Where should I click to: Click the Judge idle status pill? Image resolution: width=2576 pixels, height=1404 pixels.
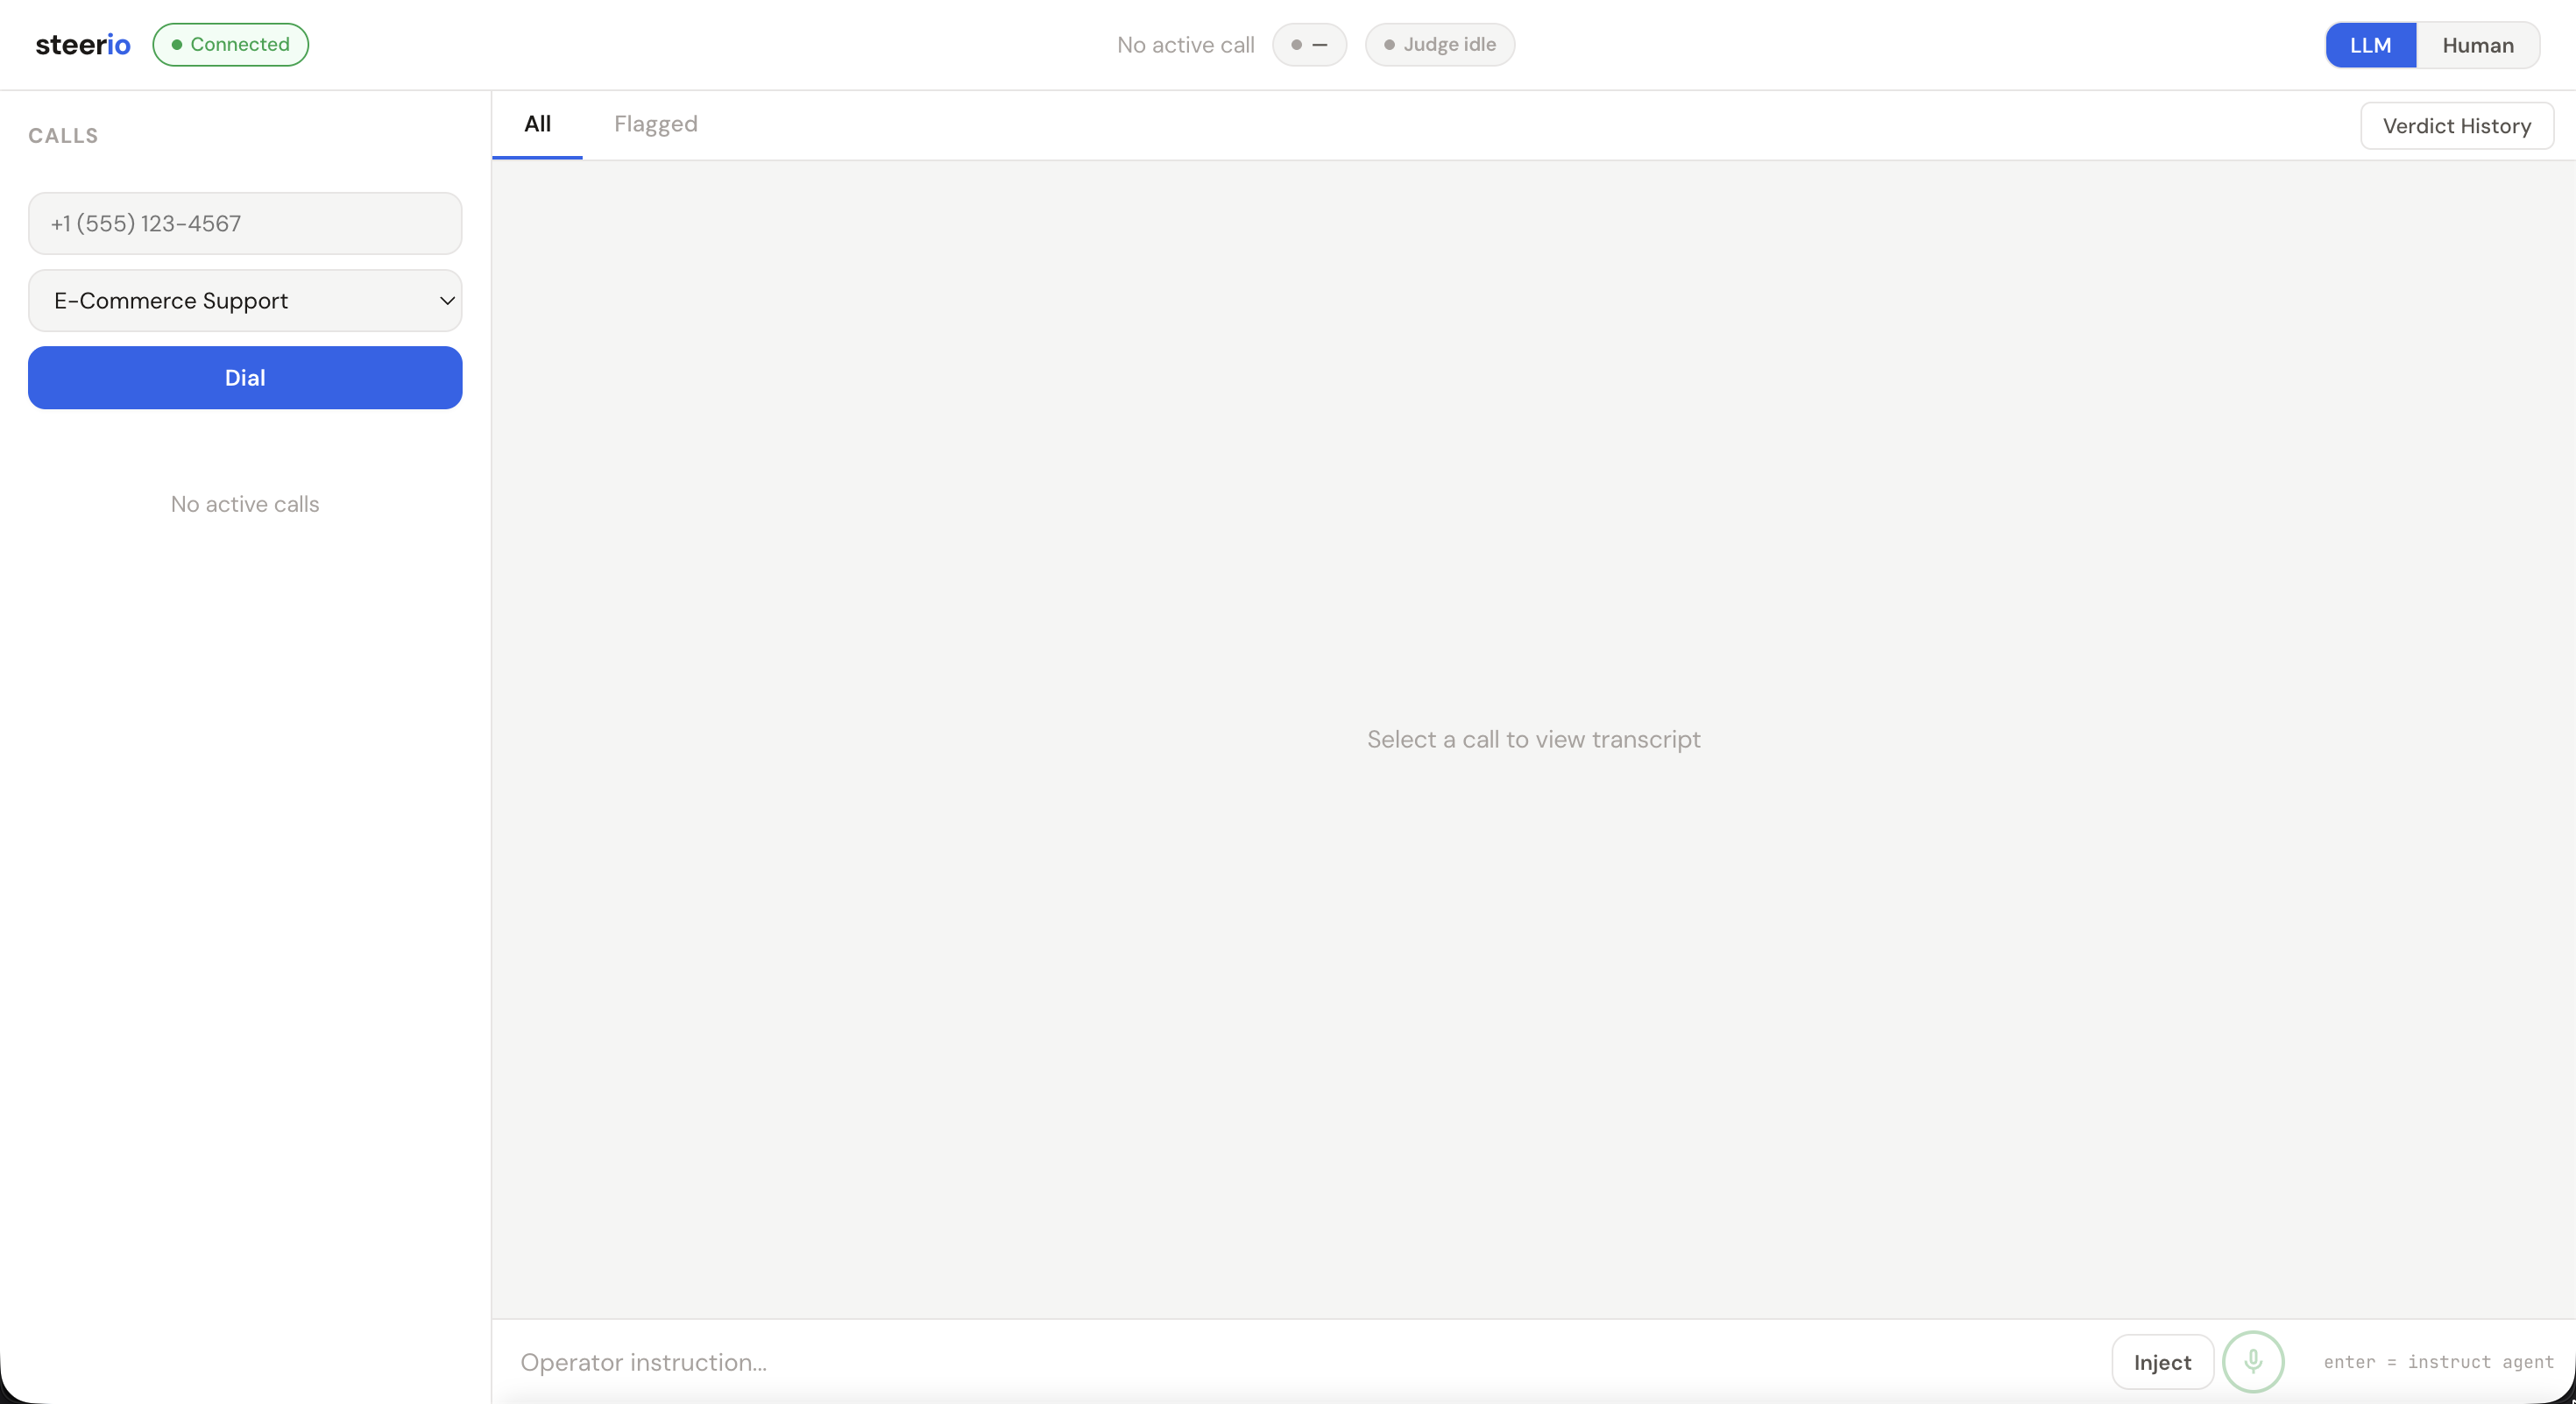click(1439, 45)
